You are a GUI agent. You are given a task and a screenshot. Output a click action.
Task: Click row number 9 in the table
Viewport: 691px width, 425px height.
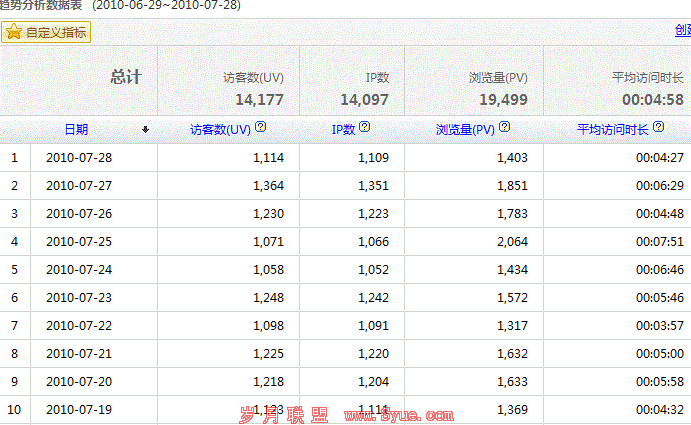(15, 381)
